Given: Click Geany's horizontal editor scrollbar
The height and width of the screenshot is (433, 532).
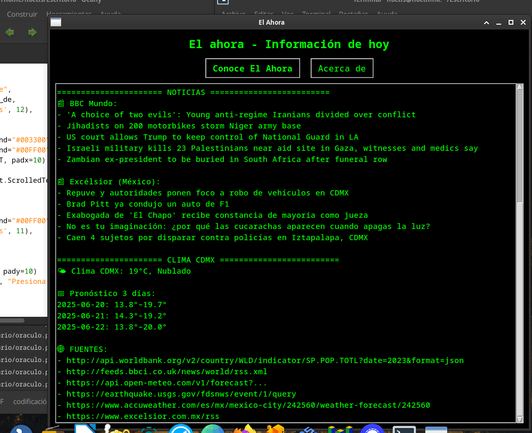Looking at the screenshot, I should pyautogui.click(x=24, y=320).
